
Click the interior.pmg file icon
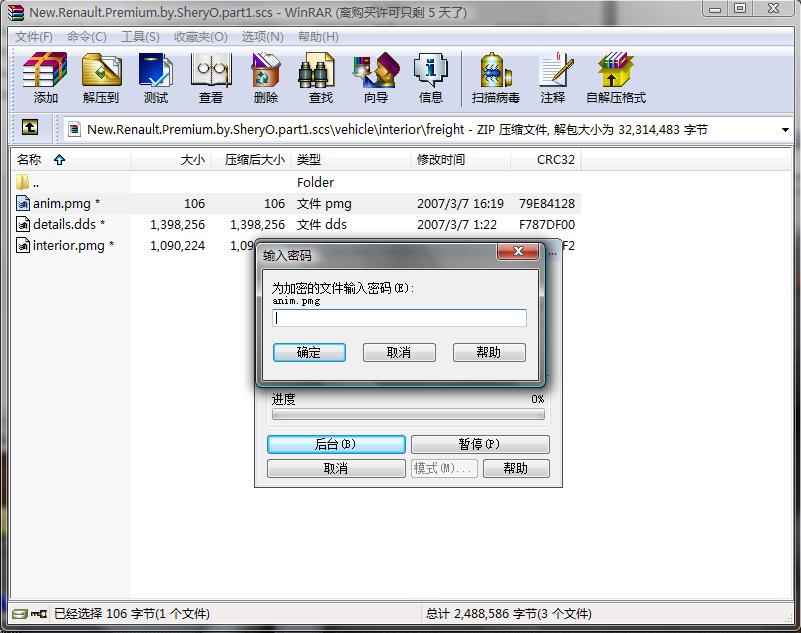23,245
